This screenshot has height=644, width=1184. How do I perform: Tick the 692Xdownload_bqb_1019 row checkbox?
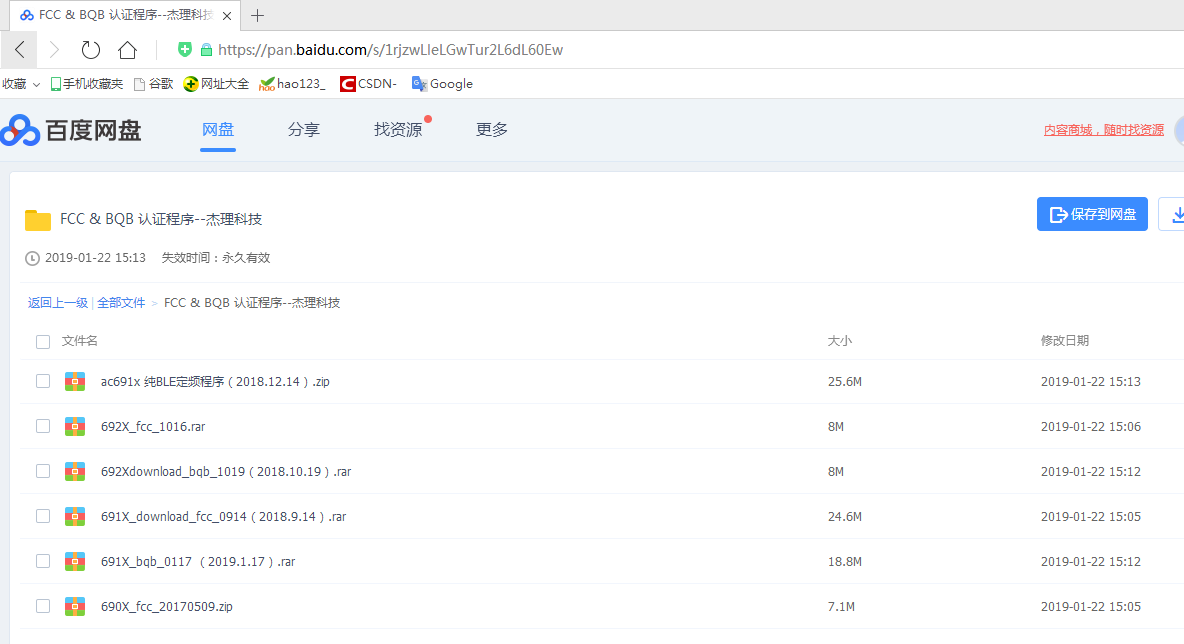click(43, 471)
